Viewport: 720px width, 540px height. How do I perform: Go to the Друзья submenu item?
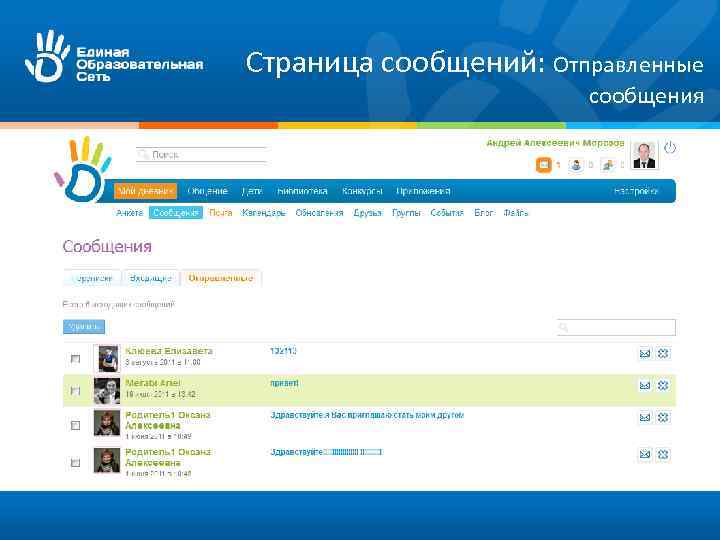tap(368, 213)
